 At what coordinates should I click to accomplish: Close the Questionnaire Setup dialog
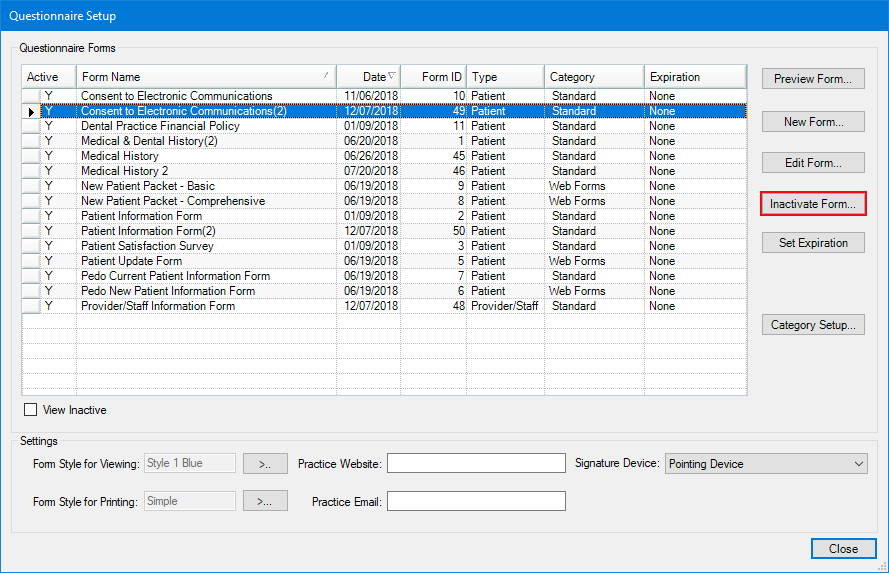pos(842,548)
